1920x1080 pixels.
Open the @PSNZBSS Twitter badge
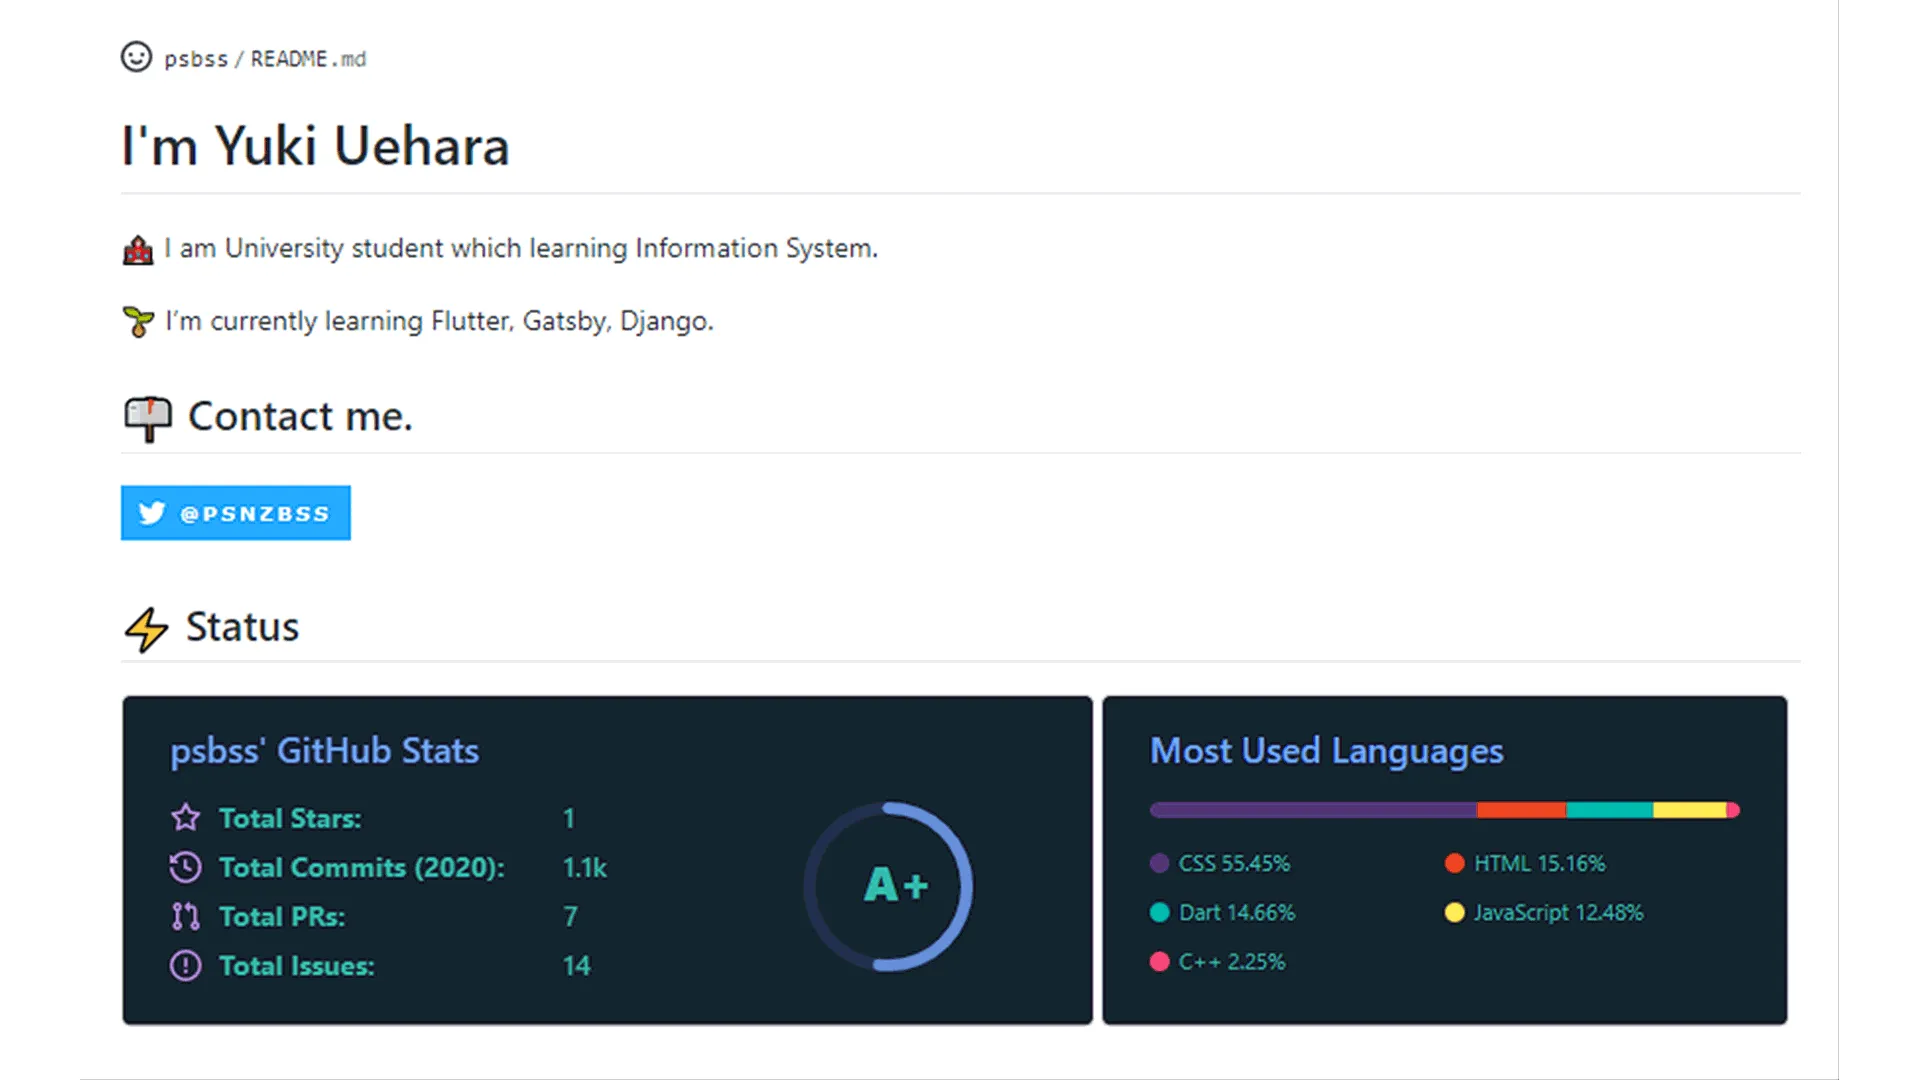point(236,513)
